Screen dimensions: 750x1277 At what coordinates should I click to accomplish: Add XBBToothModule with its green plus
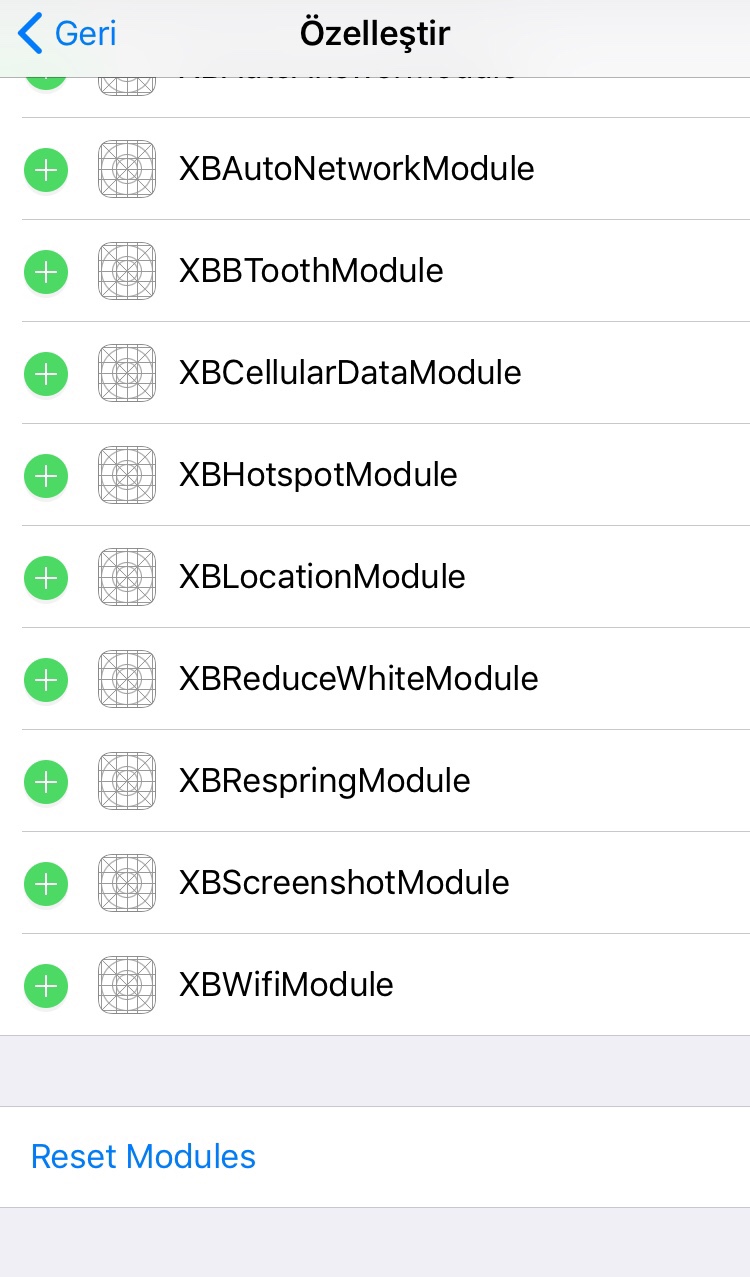pyautogui.click(x=45, y=271)
